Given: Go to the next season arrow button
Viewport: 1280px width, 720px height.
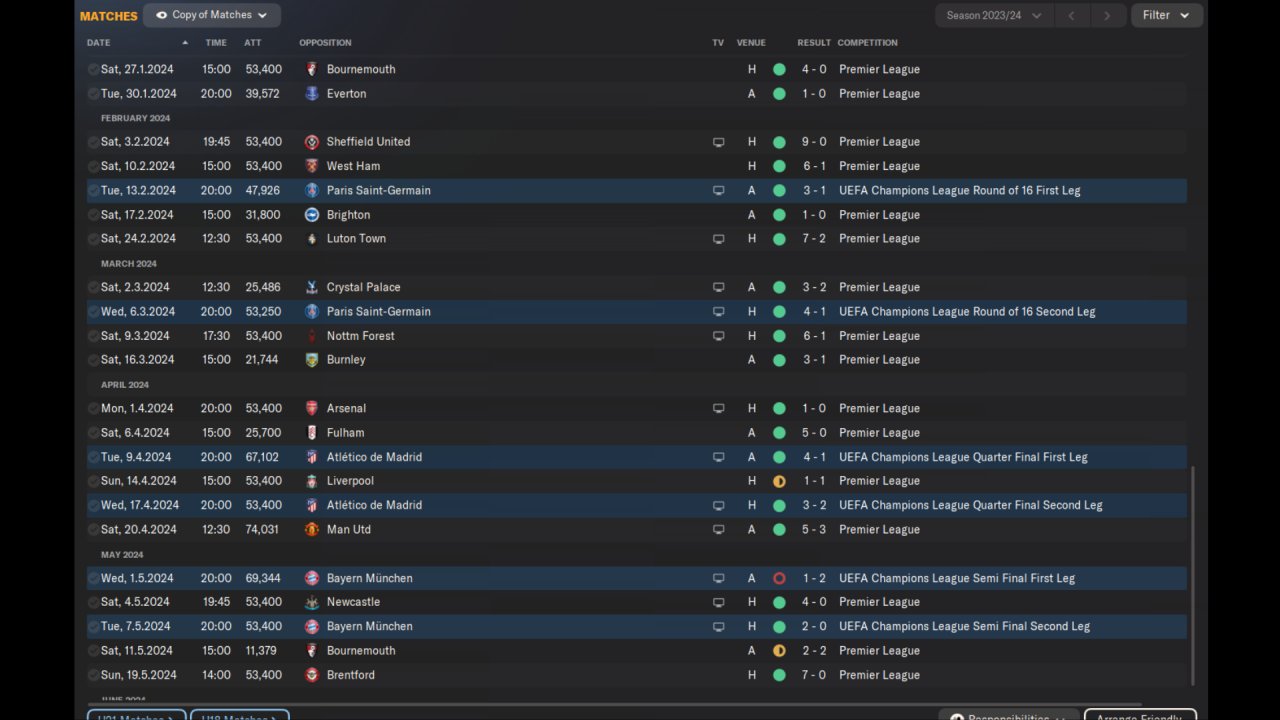Looking at the screenshot, I should click(1106, 15).
